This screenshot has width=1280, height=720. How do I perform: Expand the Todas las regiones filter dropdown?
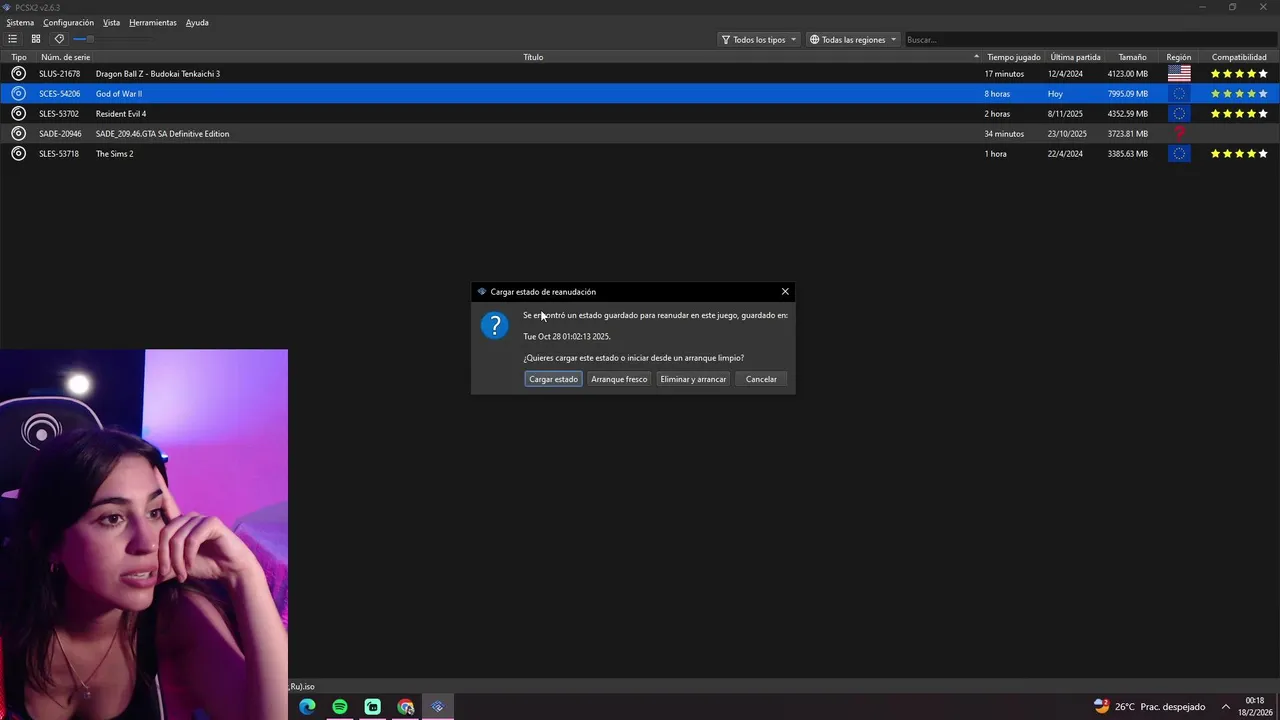coord(853,39)
